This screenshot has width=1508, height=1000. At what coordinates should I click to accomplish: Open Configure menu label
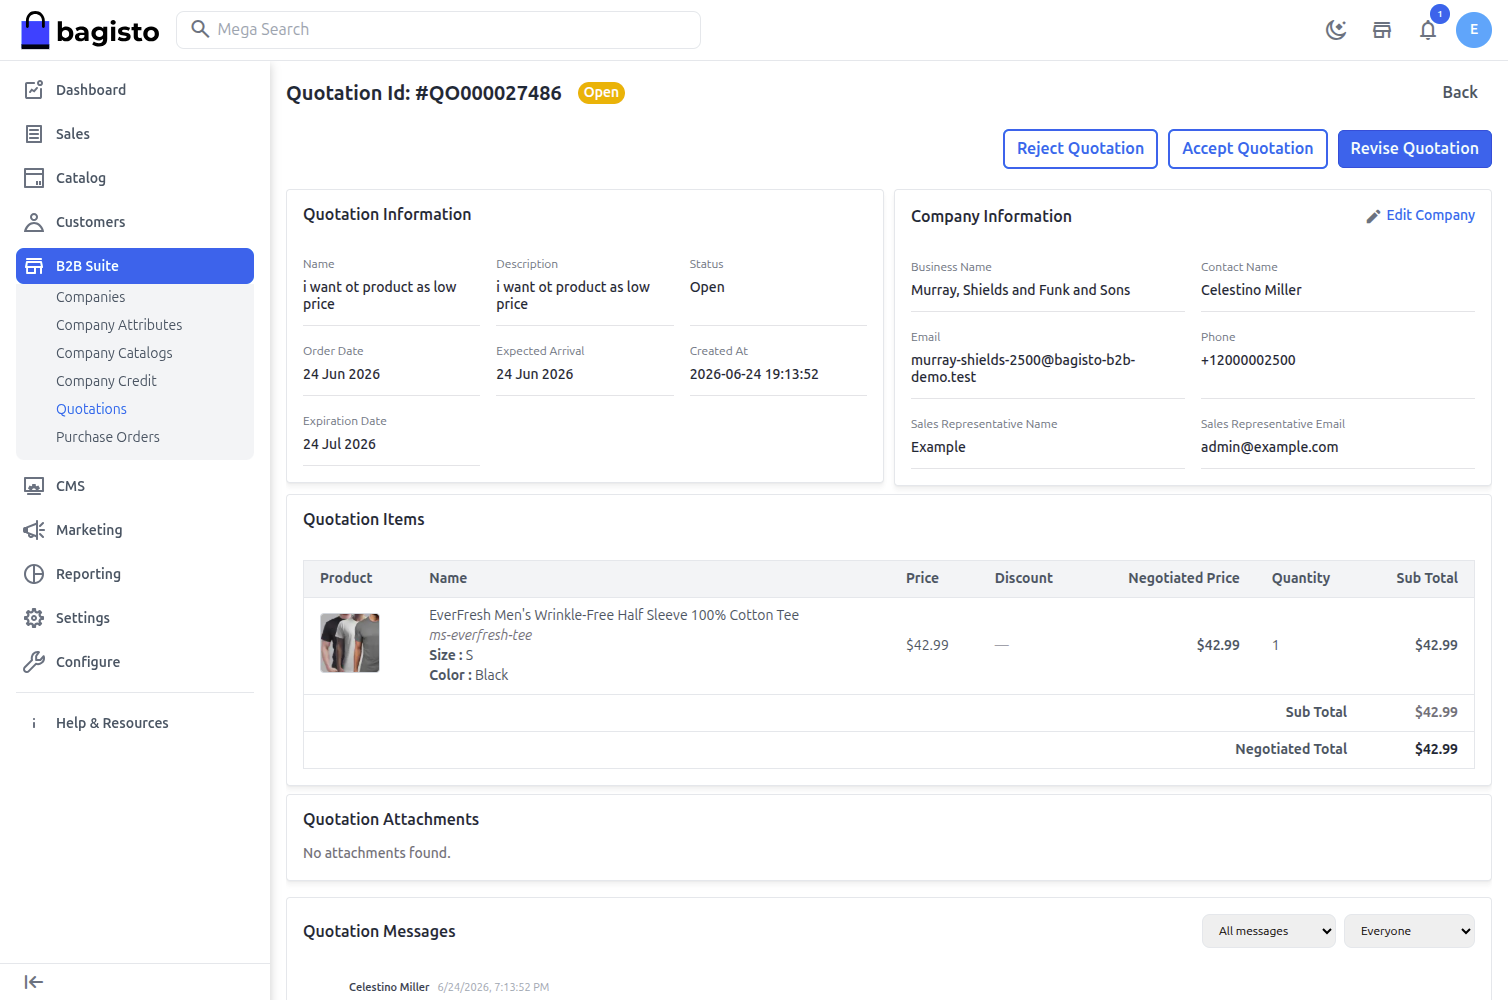(88, 662)
